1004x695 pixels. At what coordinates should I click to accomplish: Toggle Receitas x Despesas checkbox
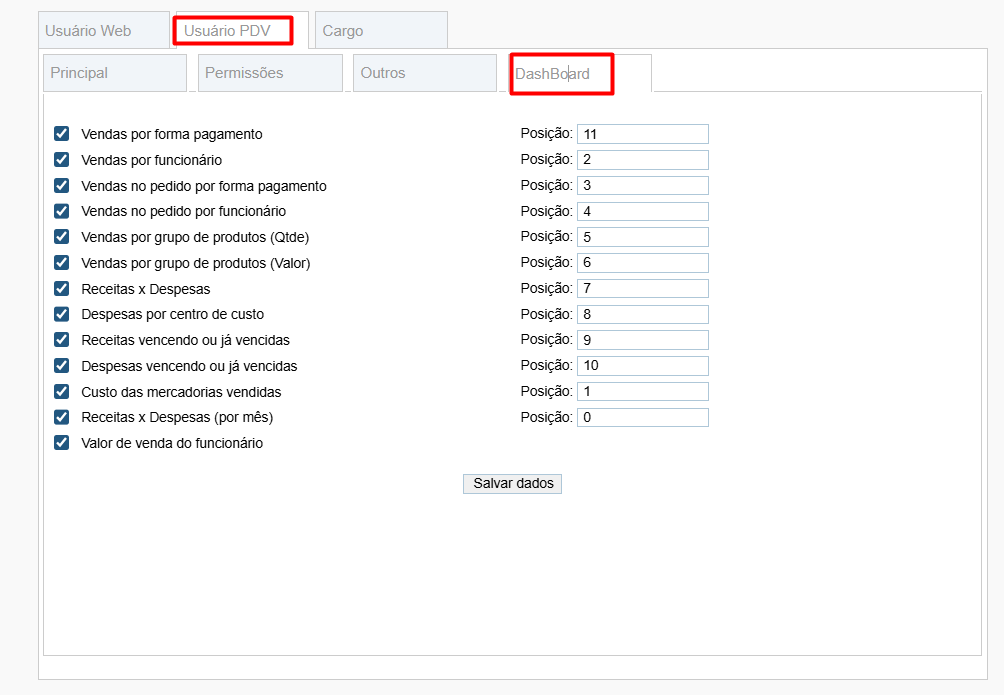pyautogui.click(x=61, y=288)
